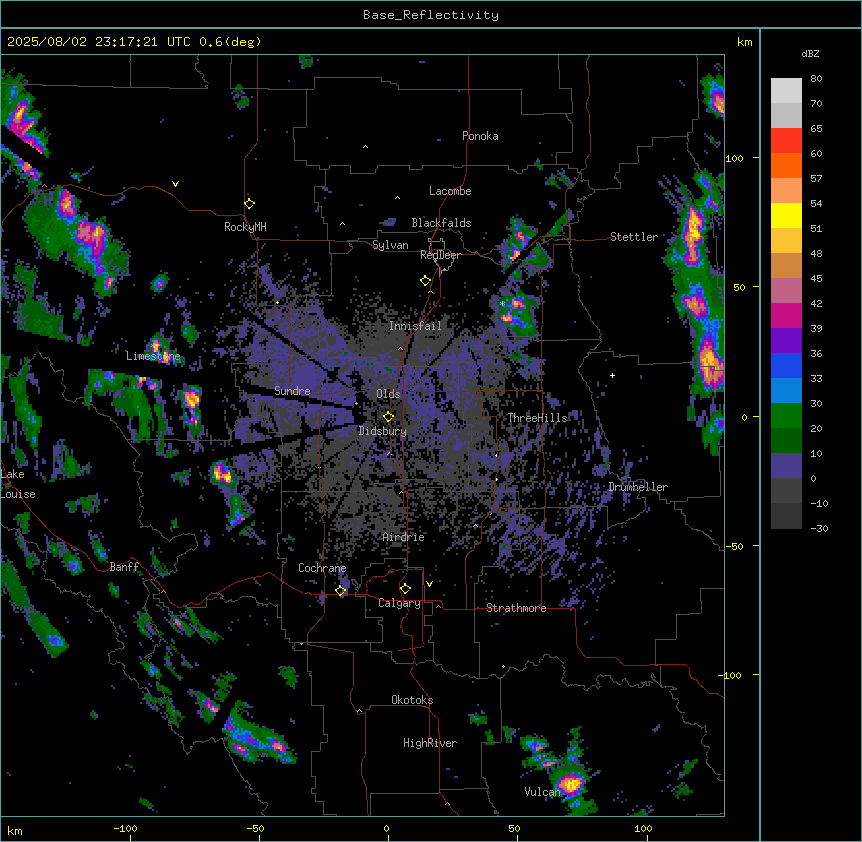Click the -100 tick label on bottom axis
862x842 pixels.
(x=125, y=828)
